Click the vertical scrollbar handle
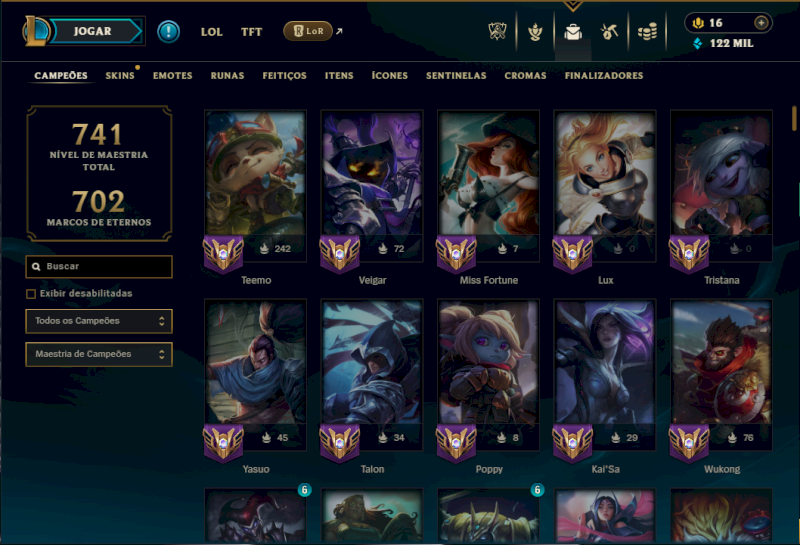 (x=794, y=118)
